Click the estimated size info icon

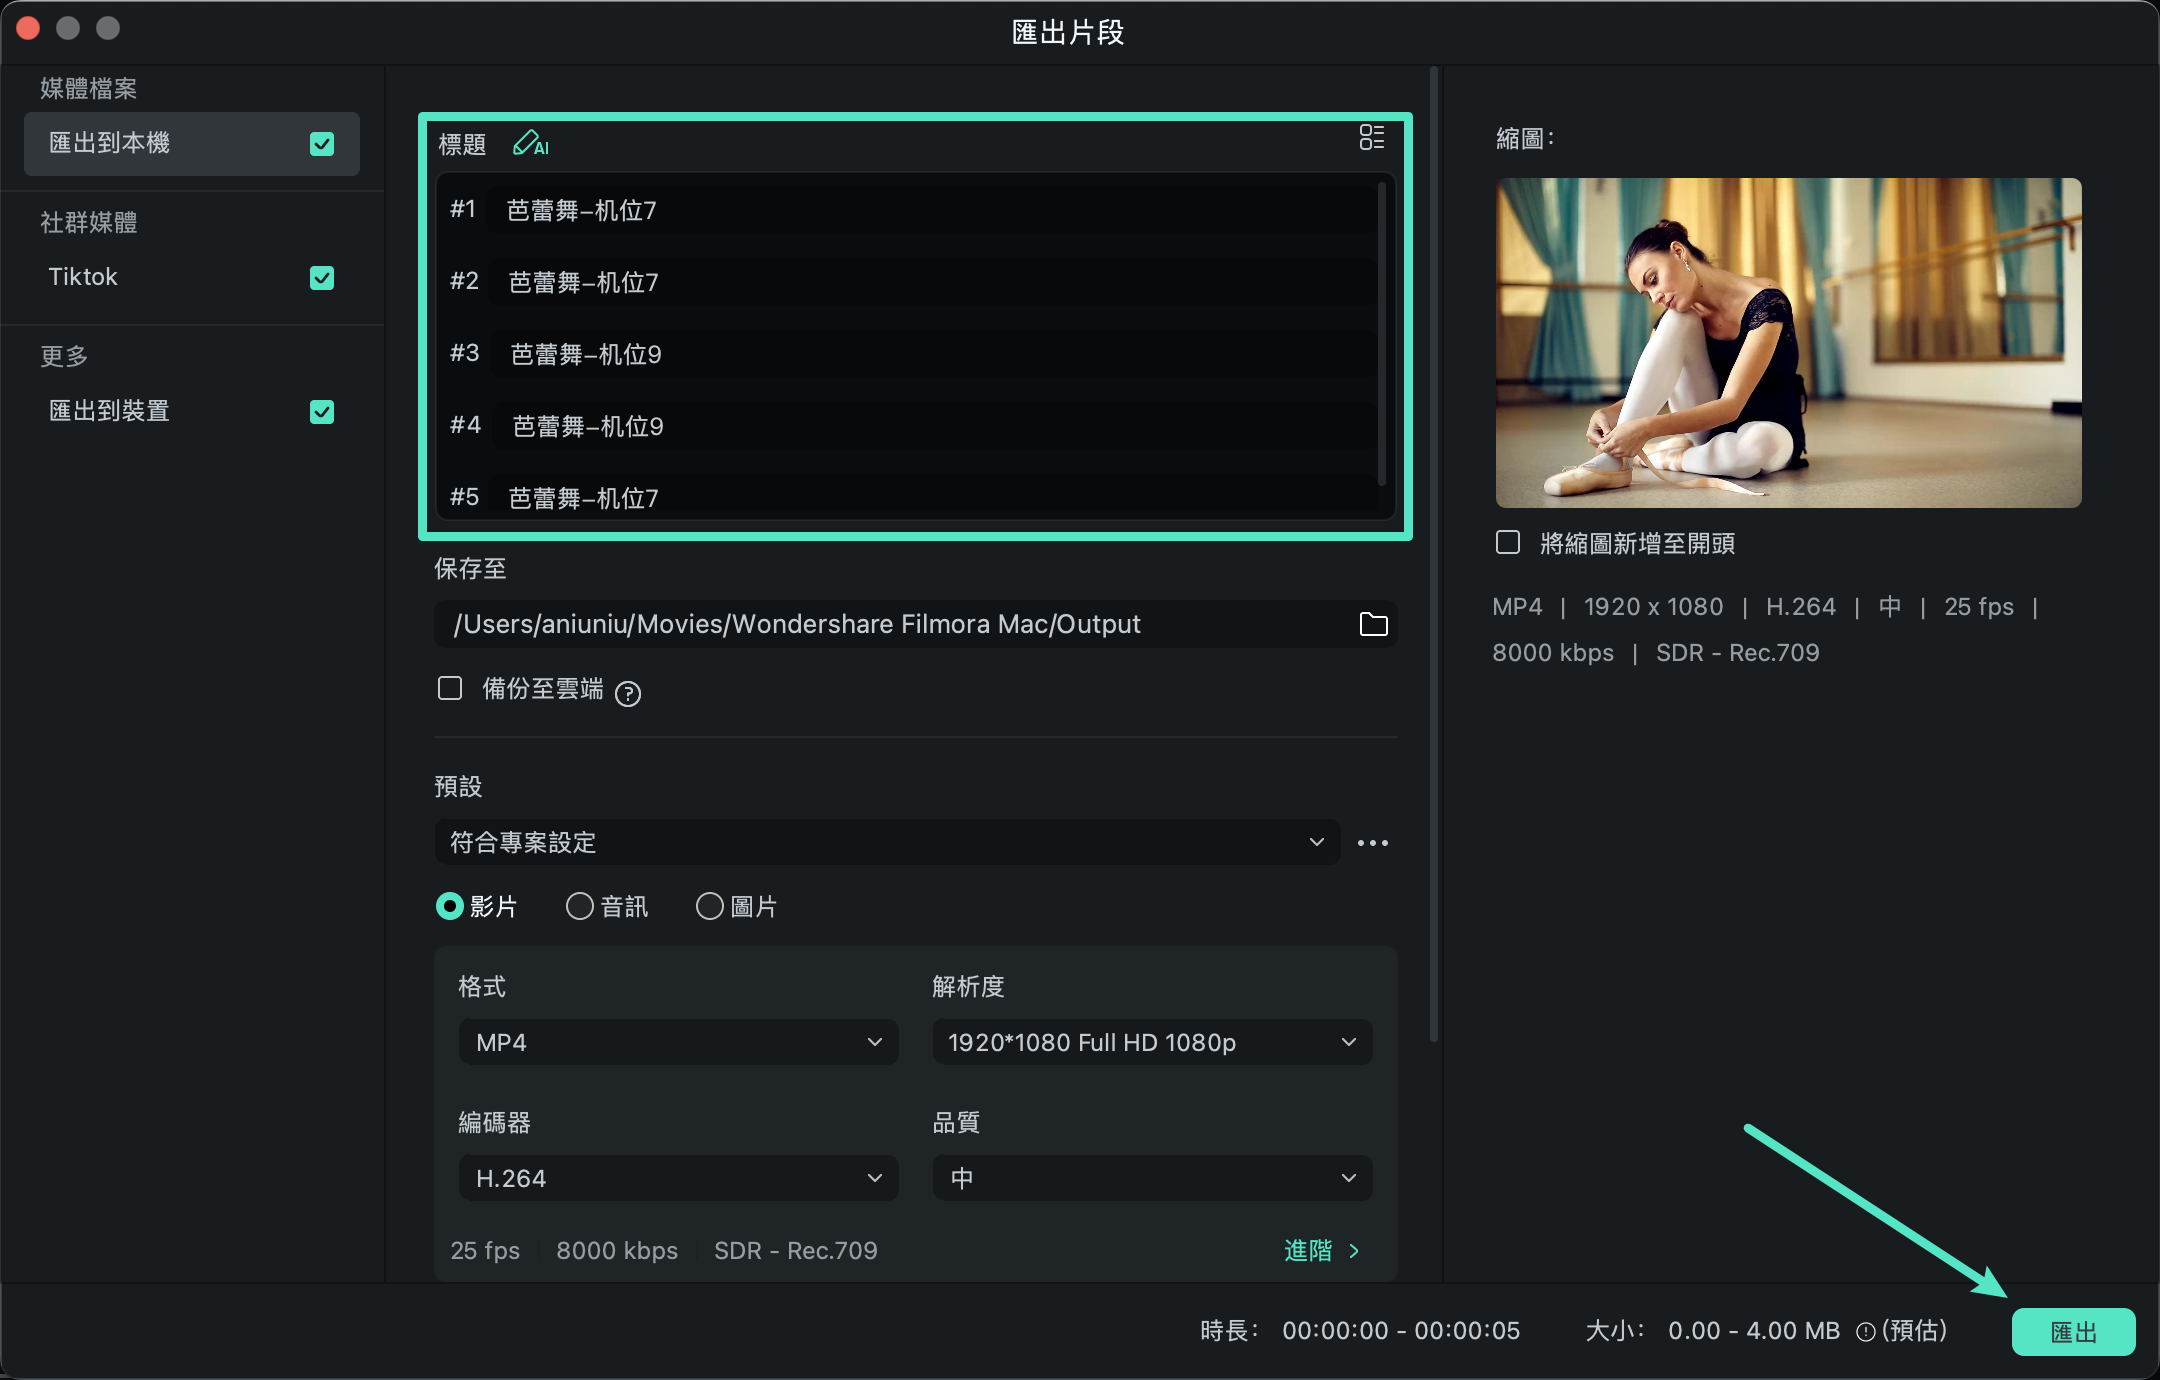(1865, 1331)
